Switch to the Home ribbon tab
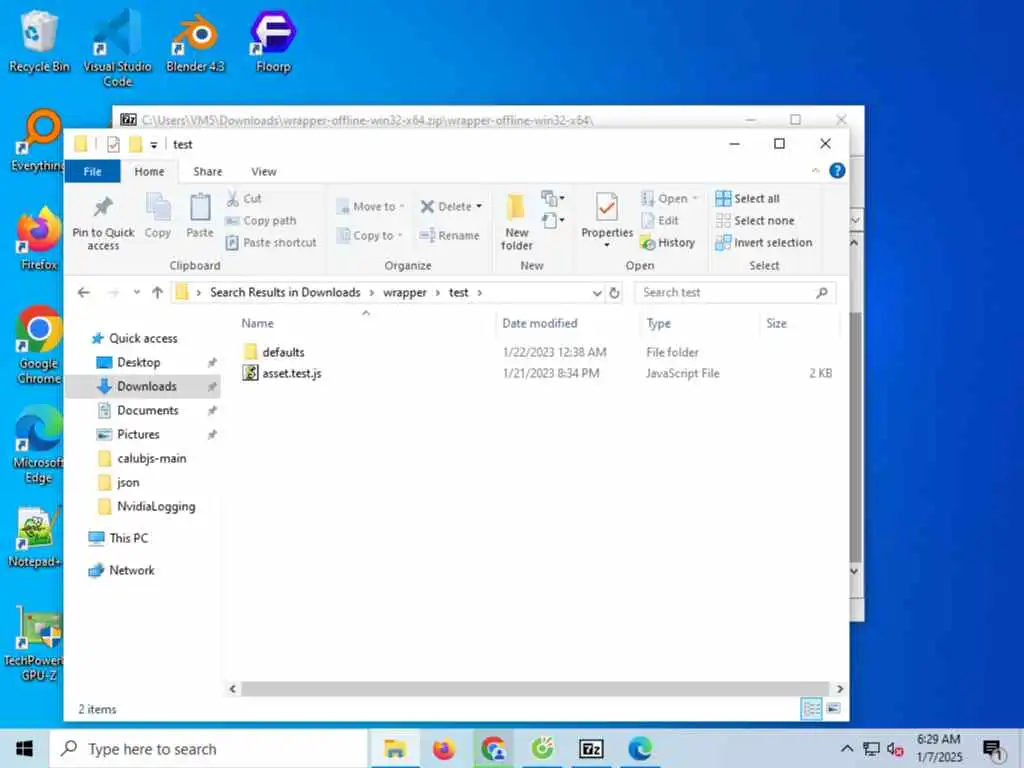 click(150, 172)
